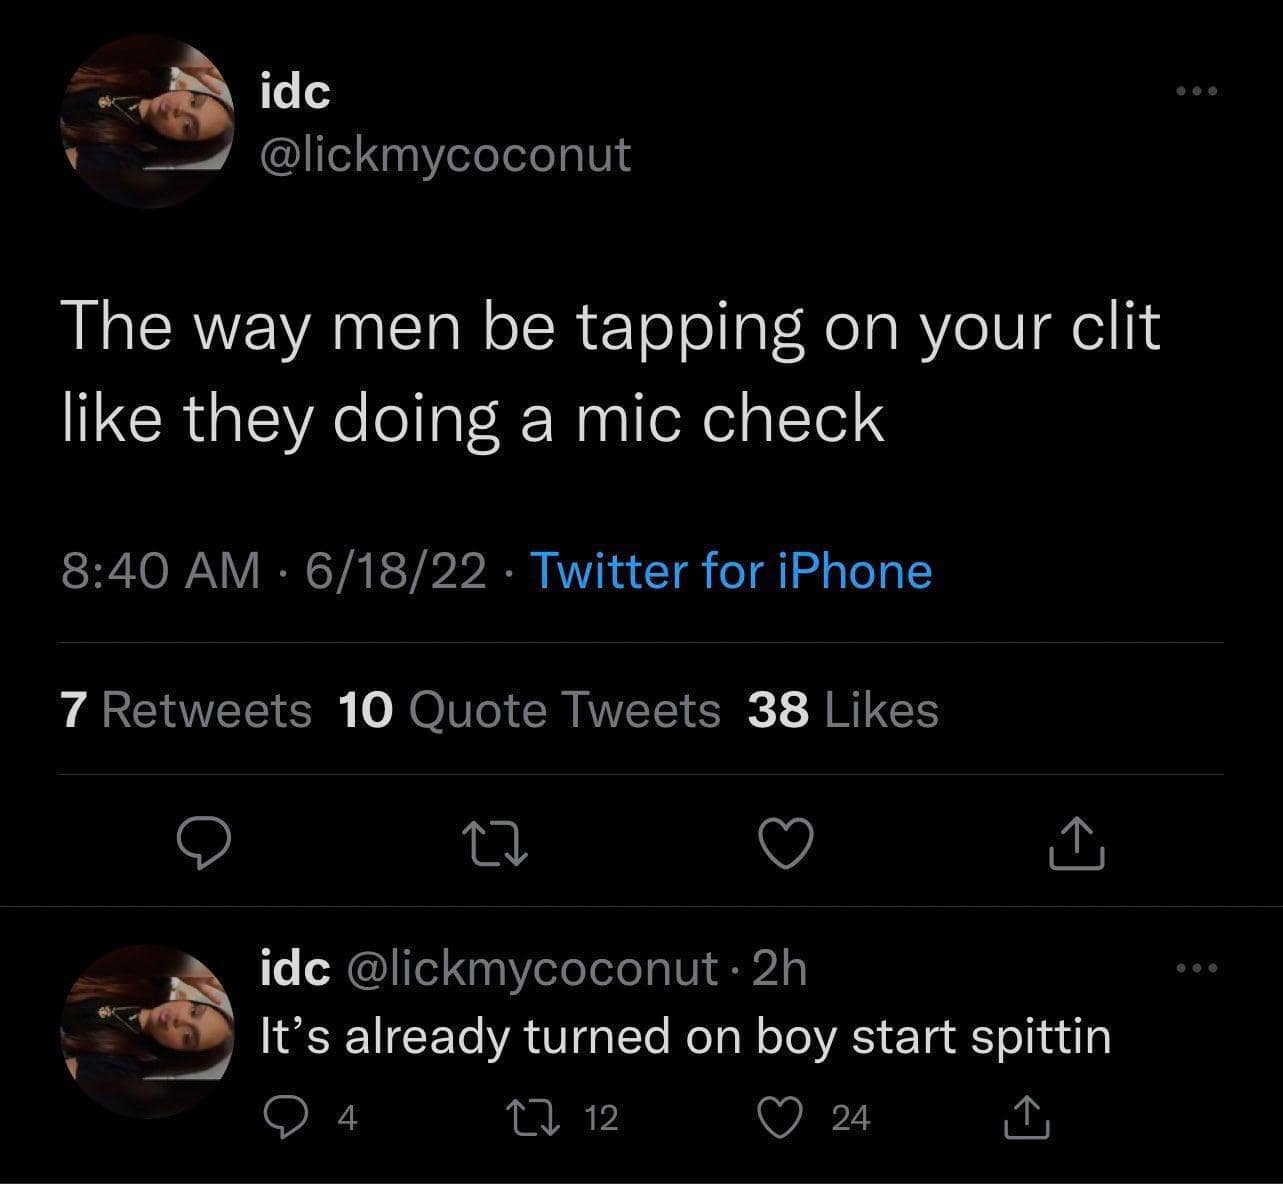View the 10 Quote Tweets list
This screenshot has height=1184, width=1283.
[530, 710]
